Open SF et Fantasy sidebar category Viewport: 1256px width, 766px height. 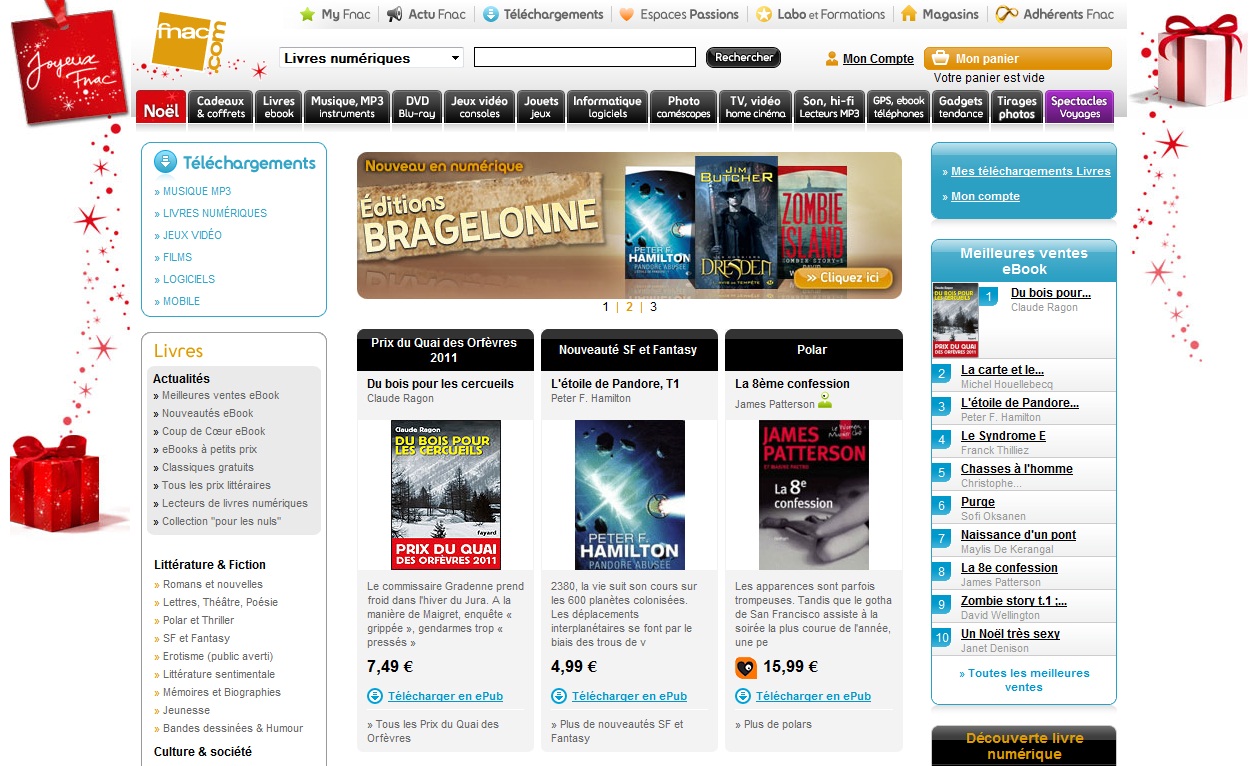click(196, 638)
